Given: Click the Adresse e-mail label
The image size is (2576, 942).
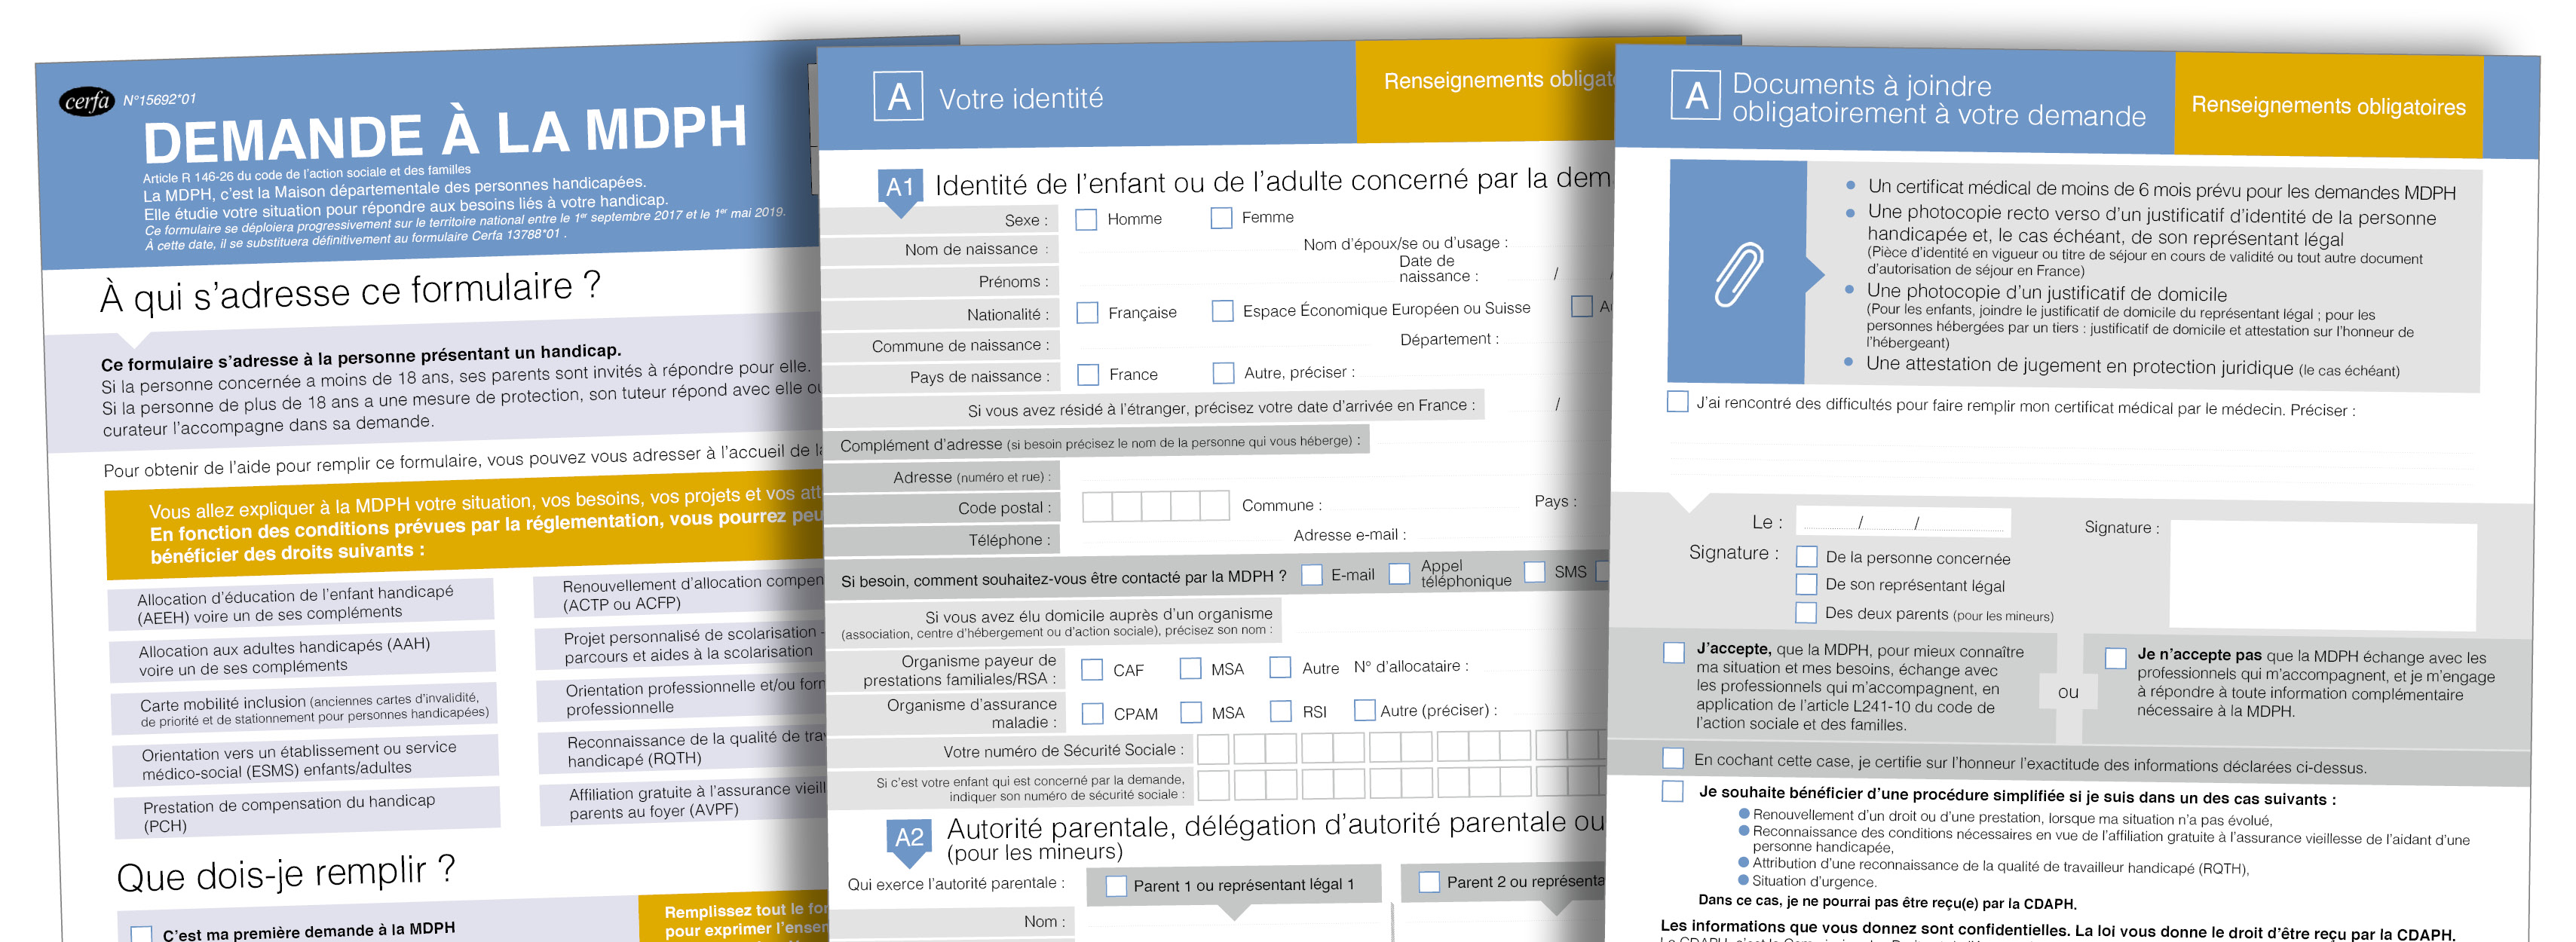Looking at the screenshot, I should 1349,535.
